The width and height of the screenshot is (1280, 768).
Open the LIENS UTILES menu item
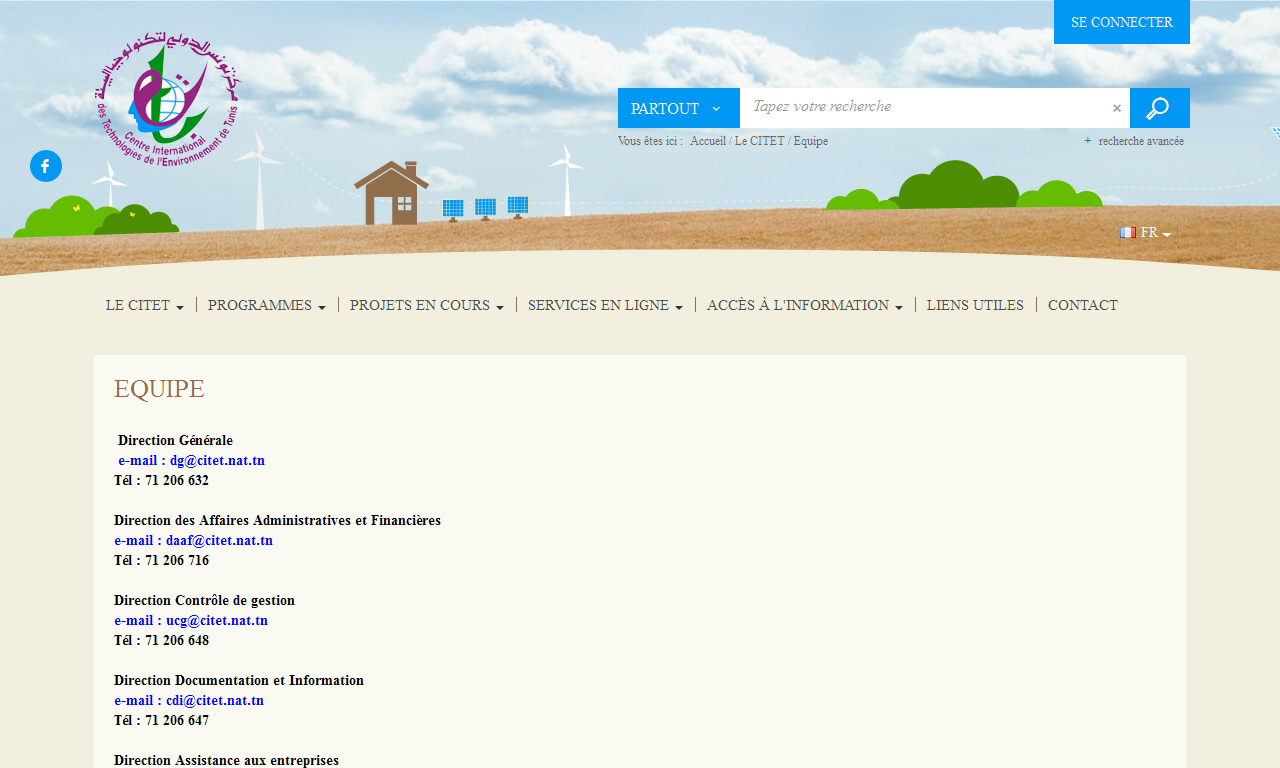click(975, 305)
